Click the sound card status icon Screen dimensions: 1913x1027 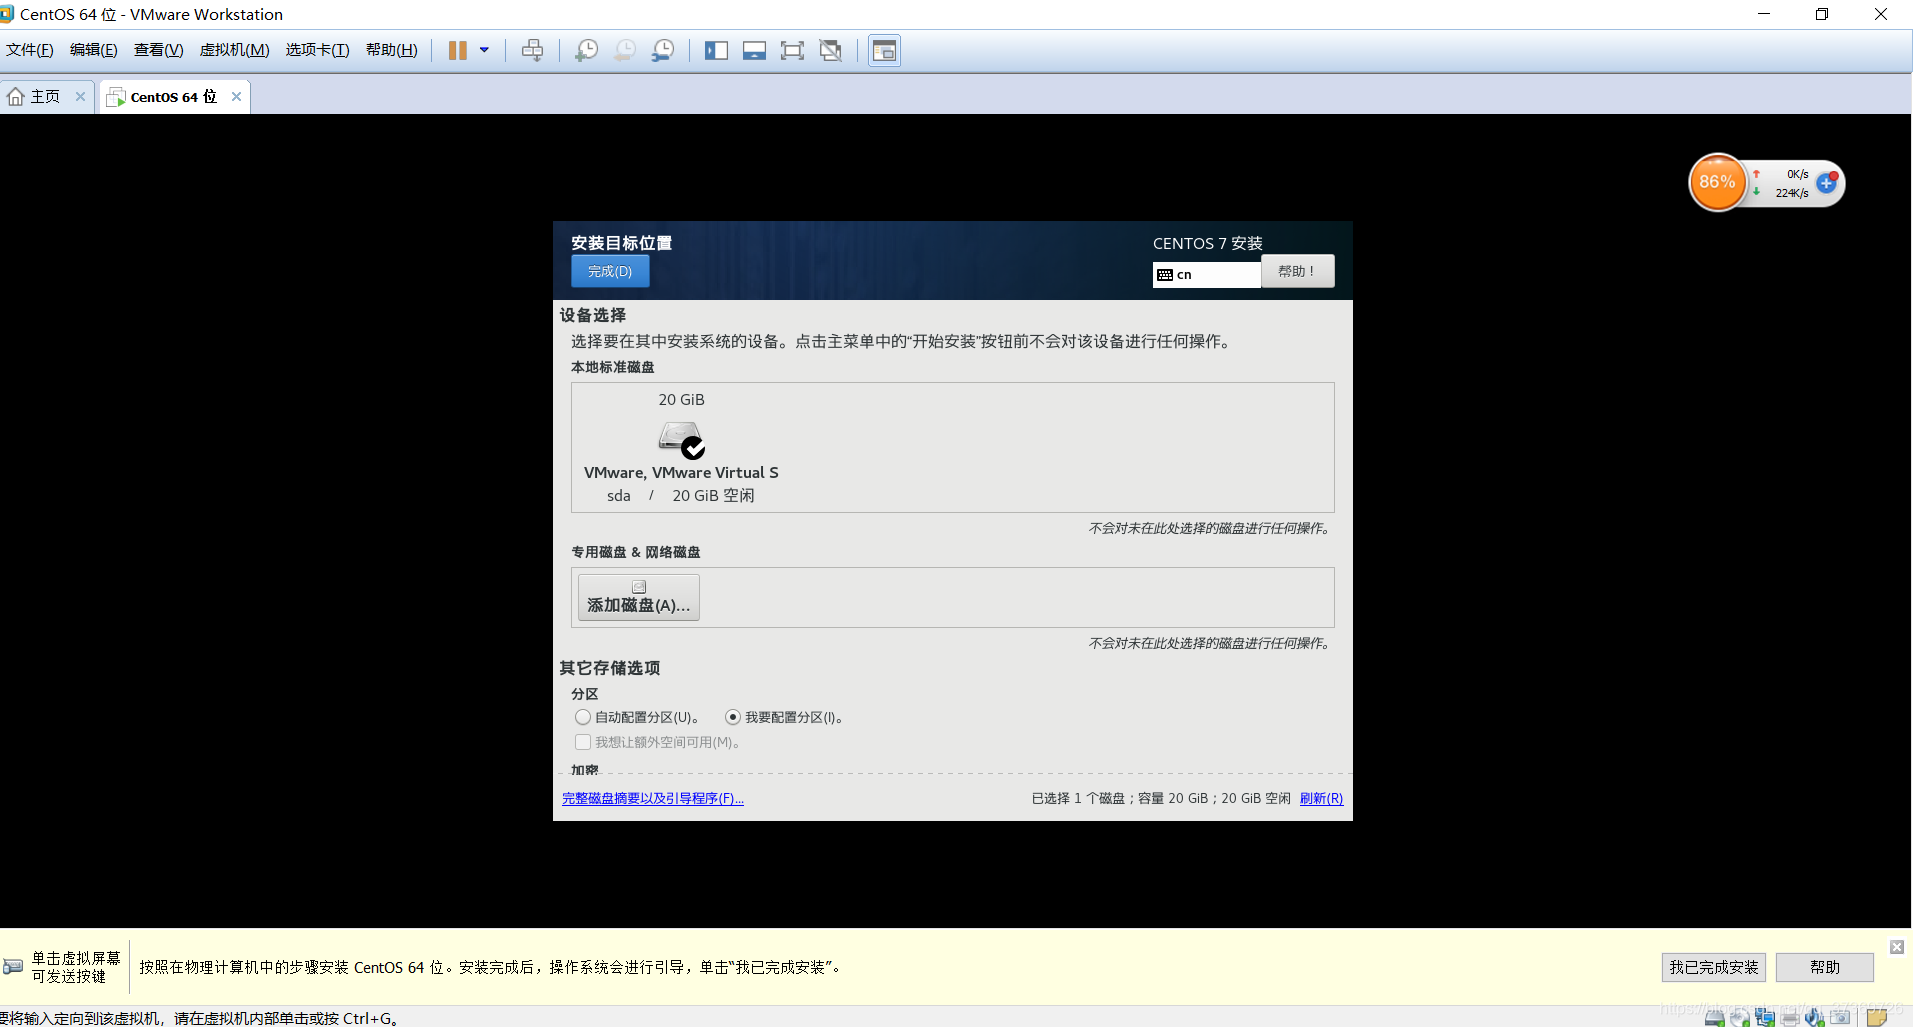pos(1815,1017)
